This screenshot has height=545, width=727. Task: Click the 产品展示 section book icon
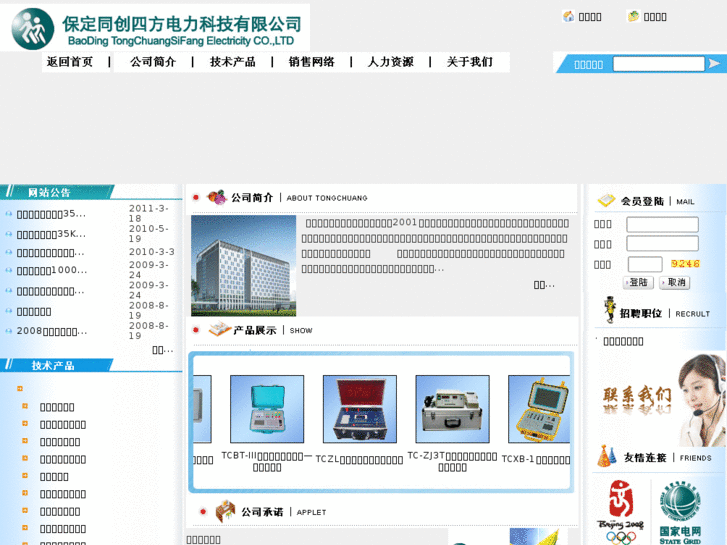pos(219,329)
